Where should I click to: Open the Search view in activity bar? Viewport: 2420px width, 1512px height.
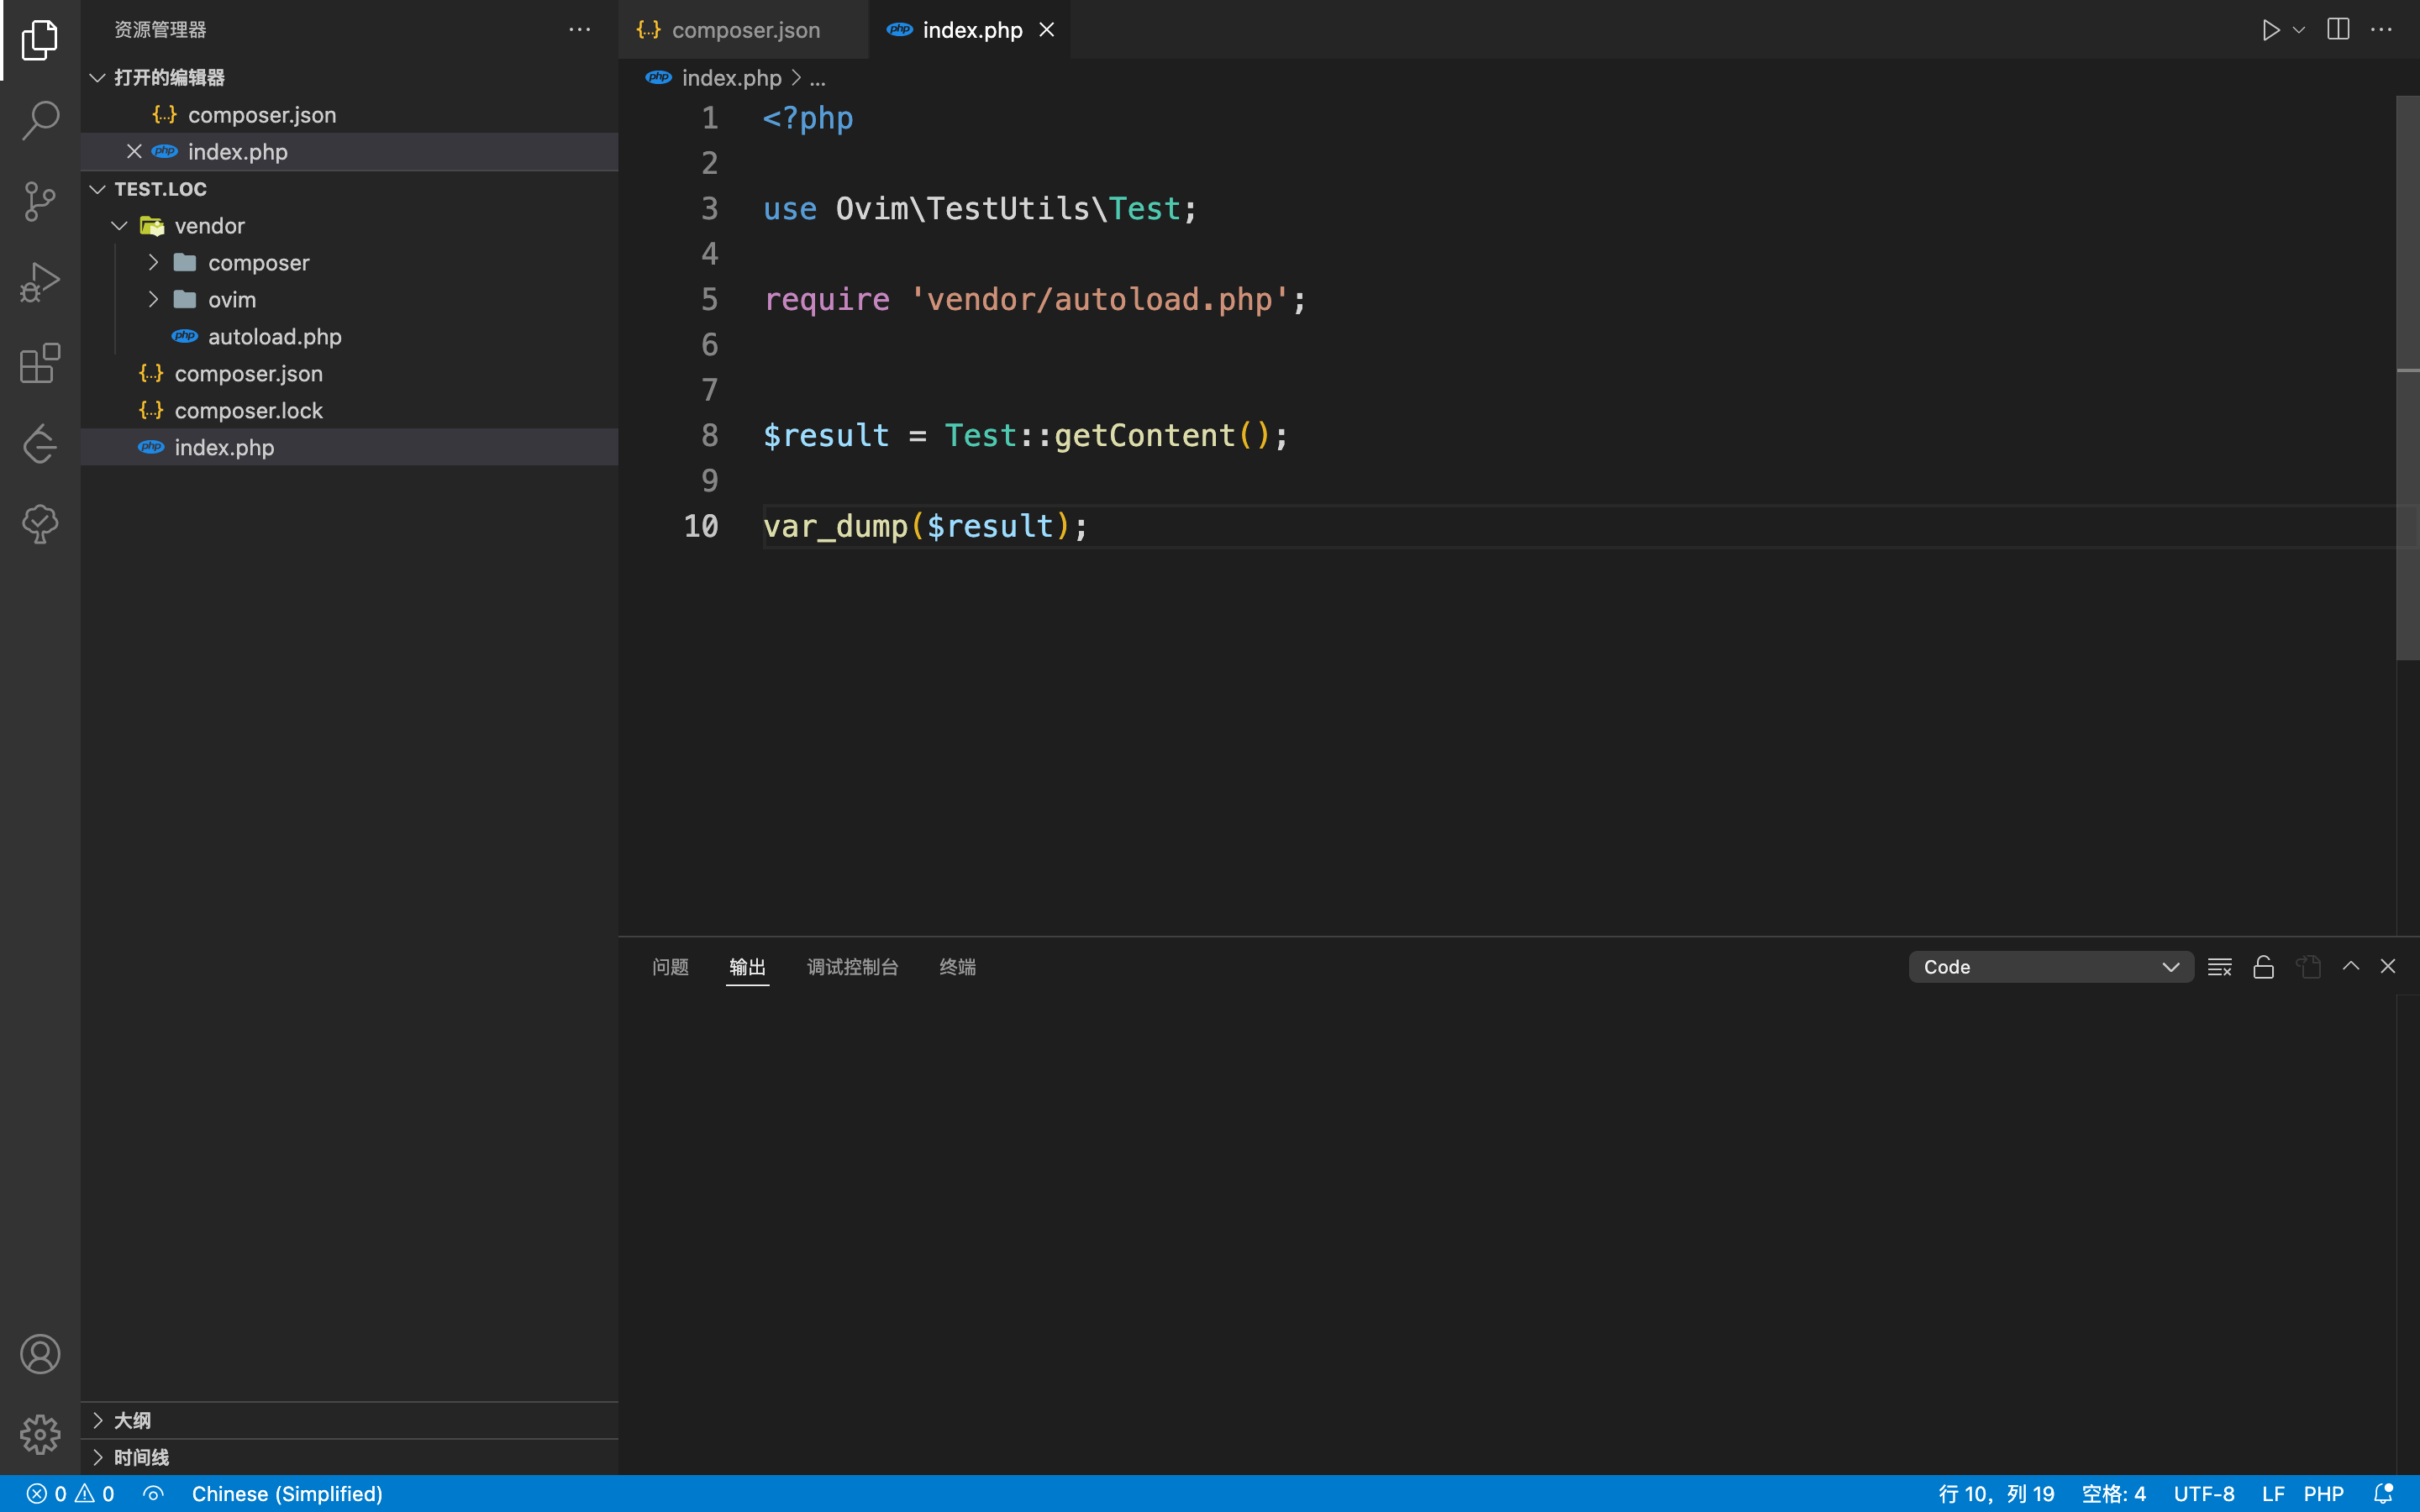(x=40, y=120)
